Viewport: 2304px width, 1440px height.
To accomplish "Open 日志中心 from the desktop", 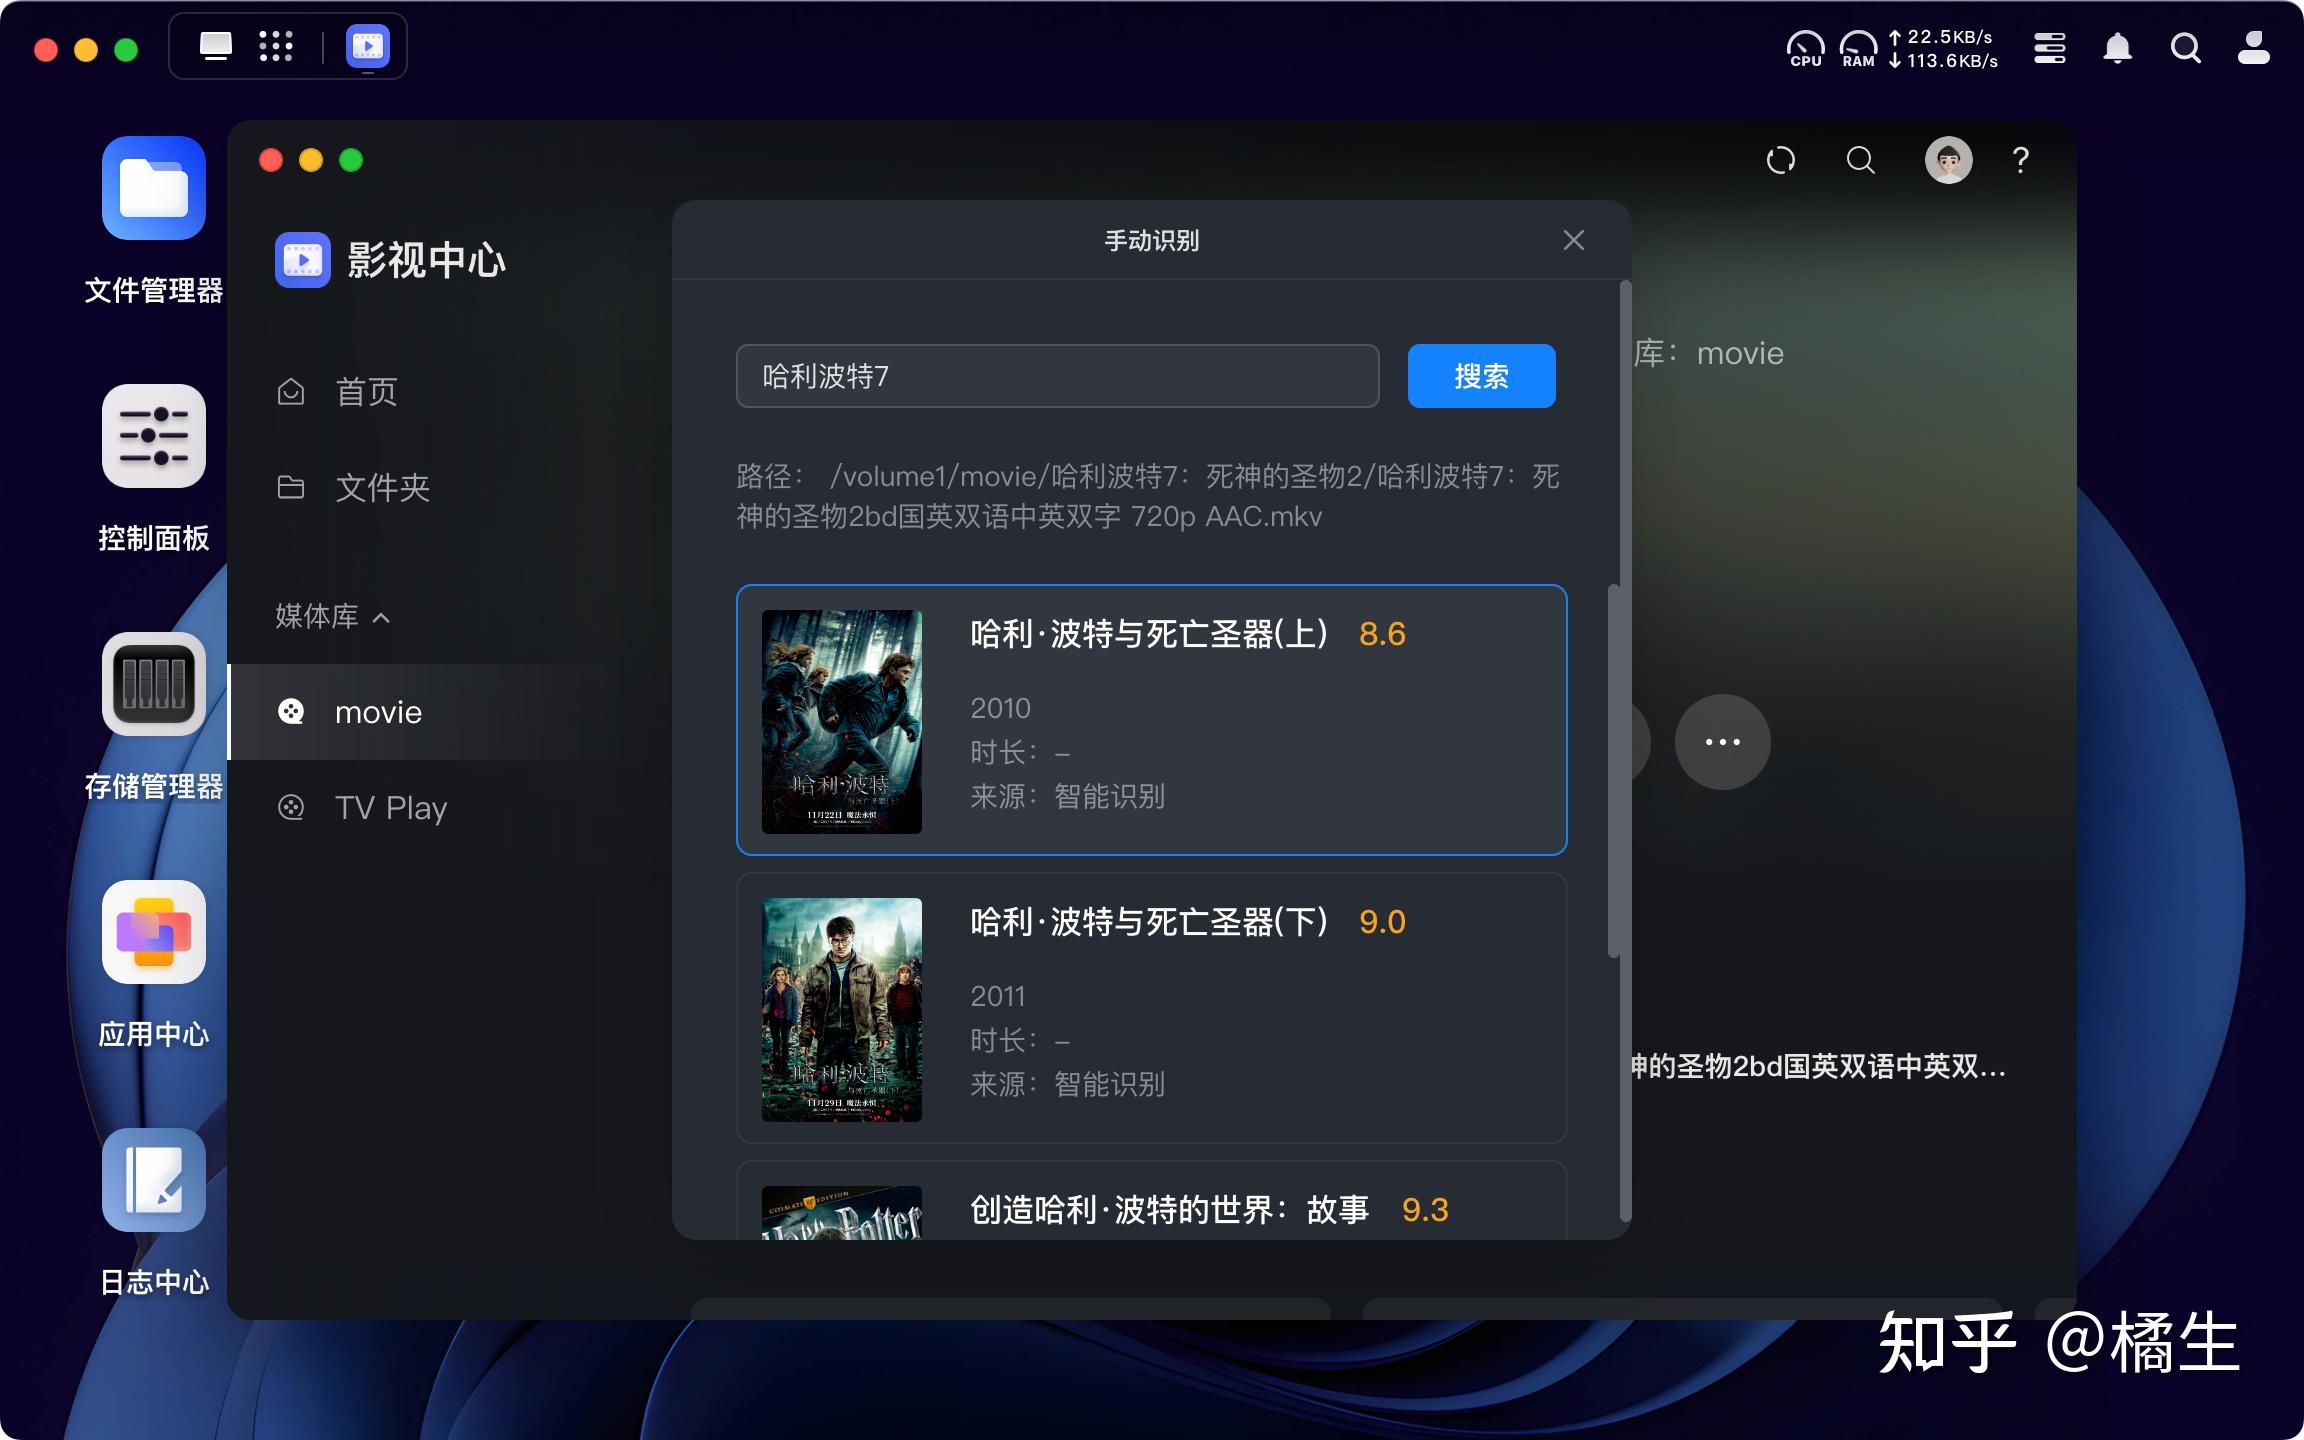I will coord(154,1181).
